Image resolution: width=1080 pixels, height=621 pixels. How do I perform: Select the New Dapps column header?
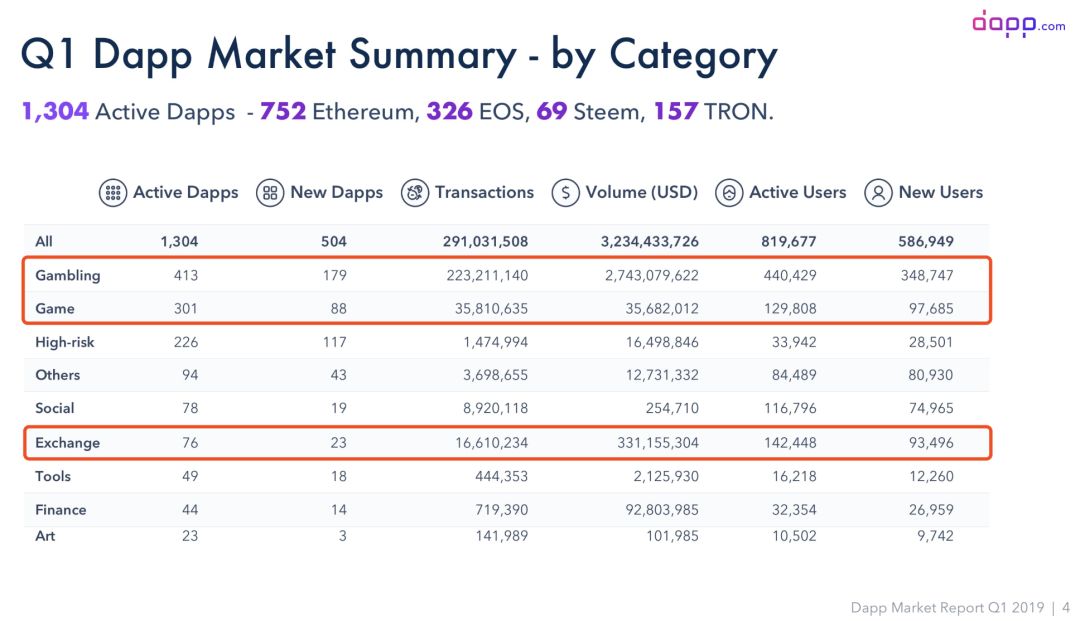pos(336,193)
